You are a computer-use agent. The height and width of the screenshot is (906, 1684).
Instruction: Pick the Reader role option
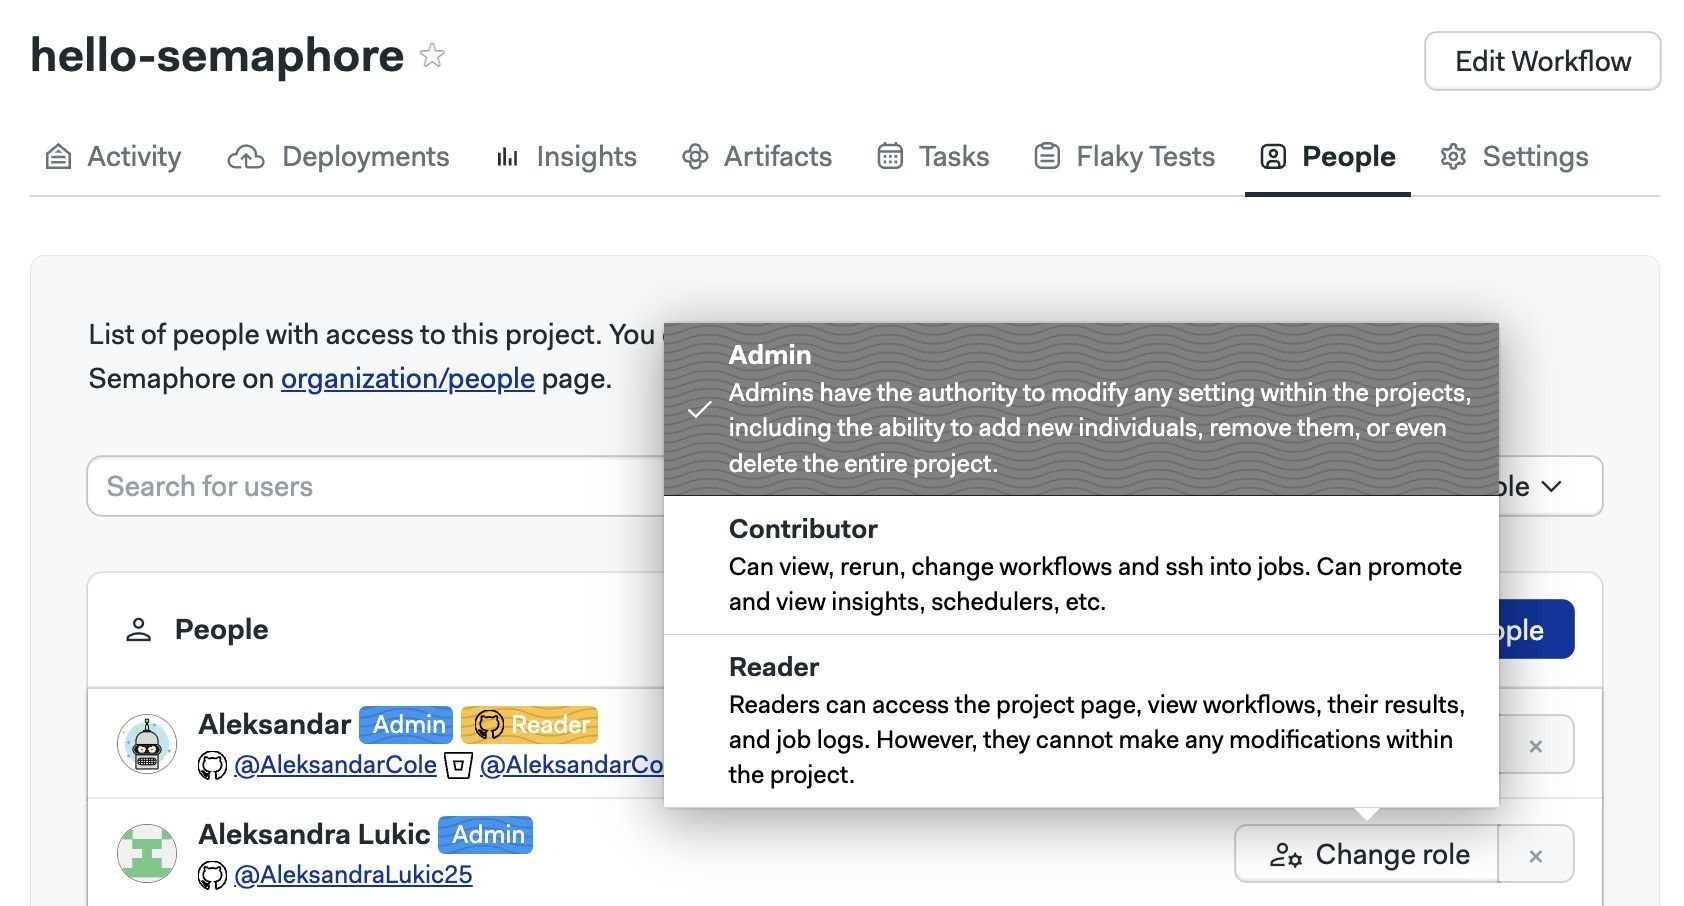1081,721
